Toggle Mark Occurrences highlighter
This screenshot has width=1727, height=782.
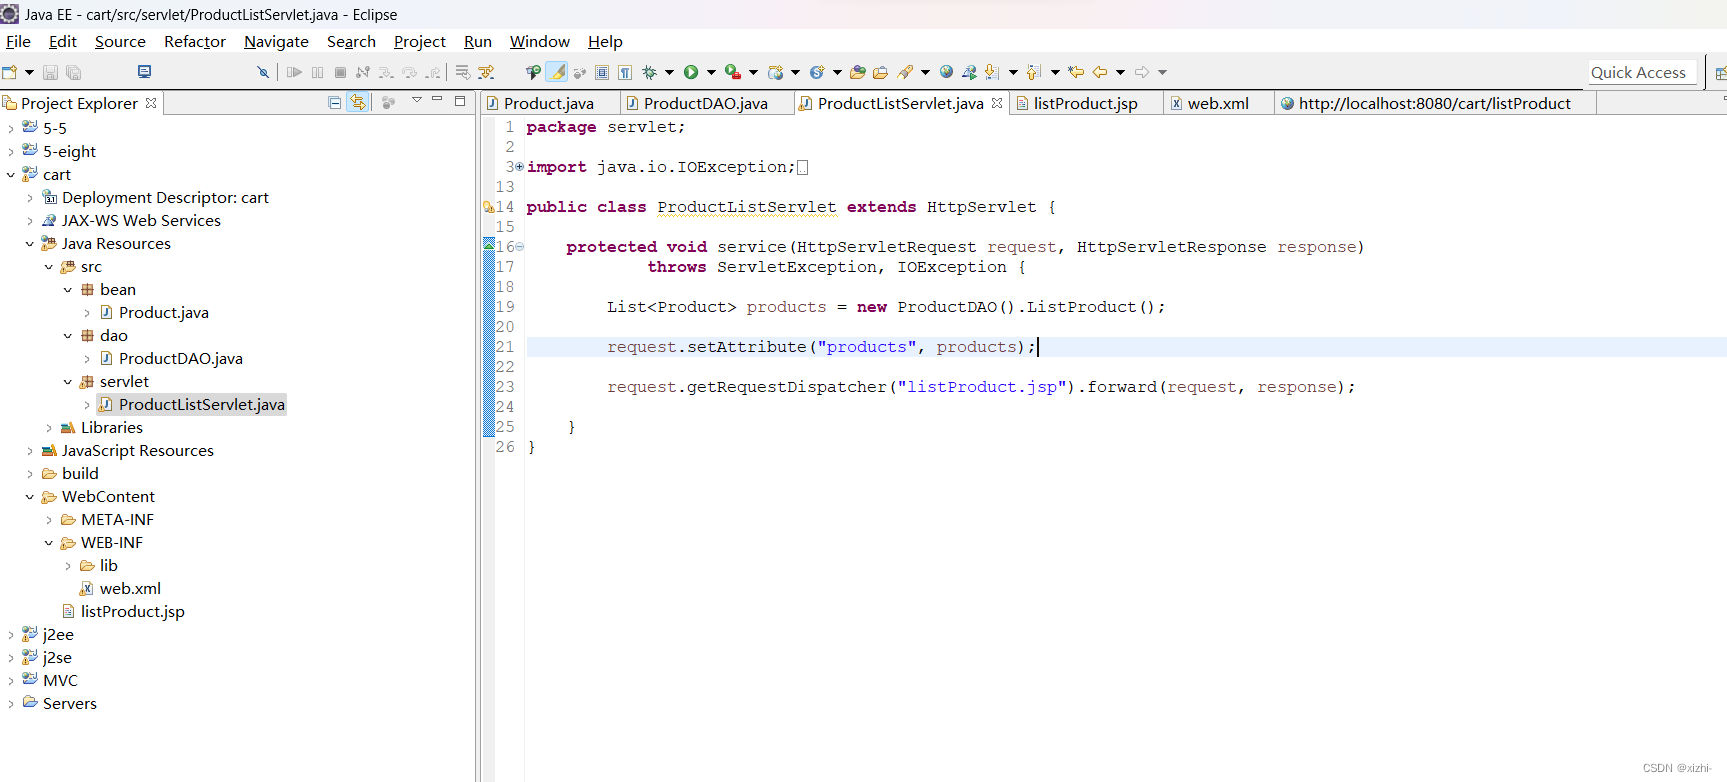(557, 72)
